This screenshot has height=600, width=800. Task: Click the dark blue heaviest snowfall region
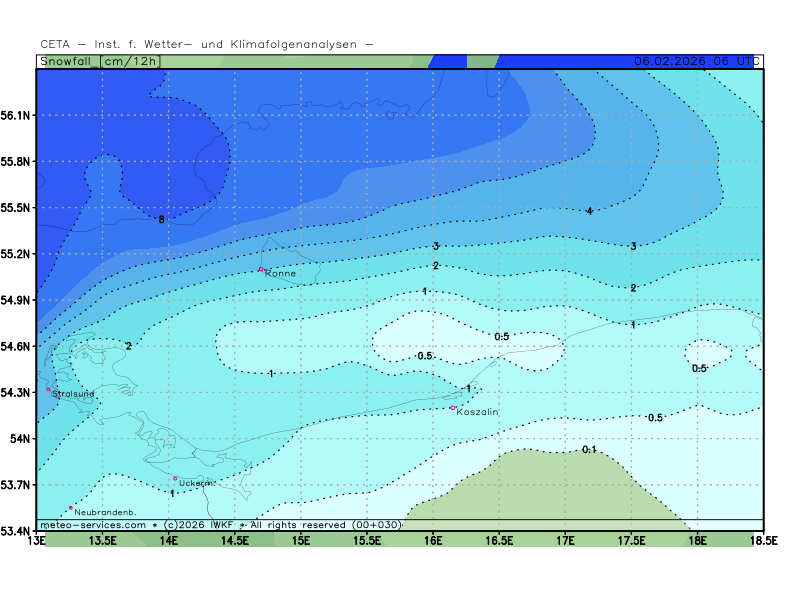[x=130, y=120]
